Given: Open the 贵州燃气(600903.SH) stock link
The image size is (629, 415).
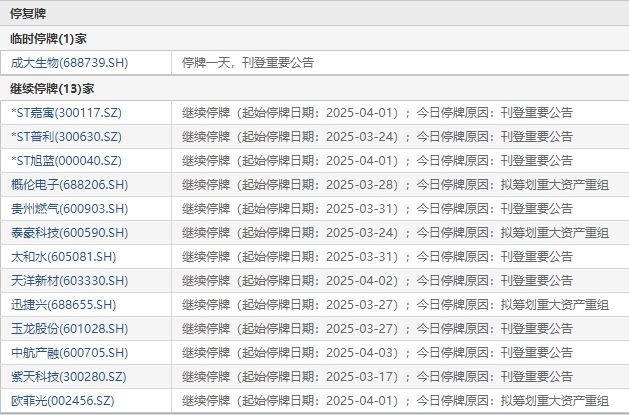Looking at the screenshot, I should click(69, 209).
